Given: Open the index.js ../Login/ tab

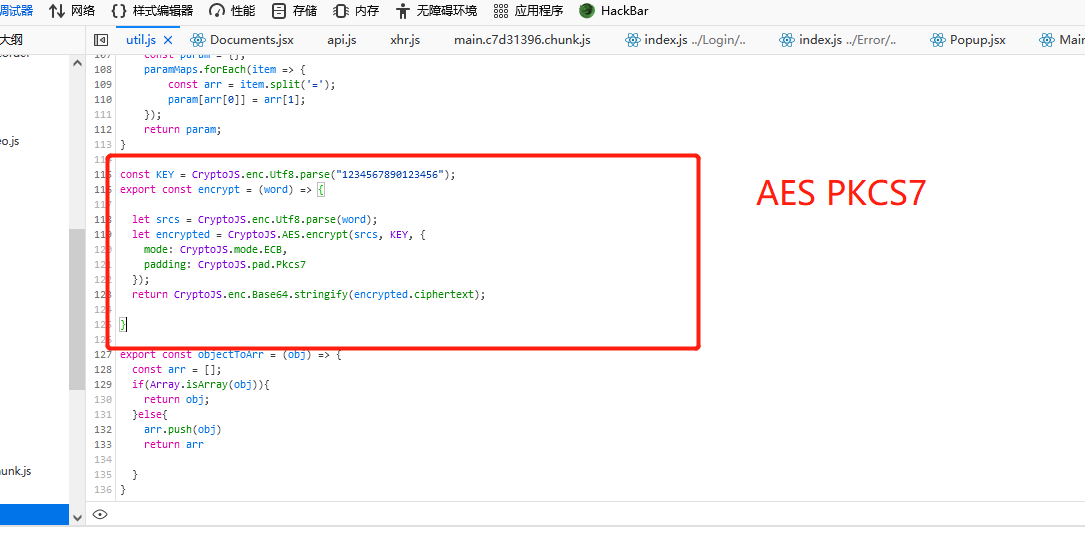Looking at the screenshot, I should (x=686, y=40).
